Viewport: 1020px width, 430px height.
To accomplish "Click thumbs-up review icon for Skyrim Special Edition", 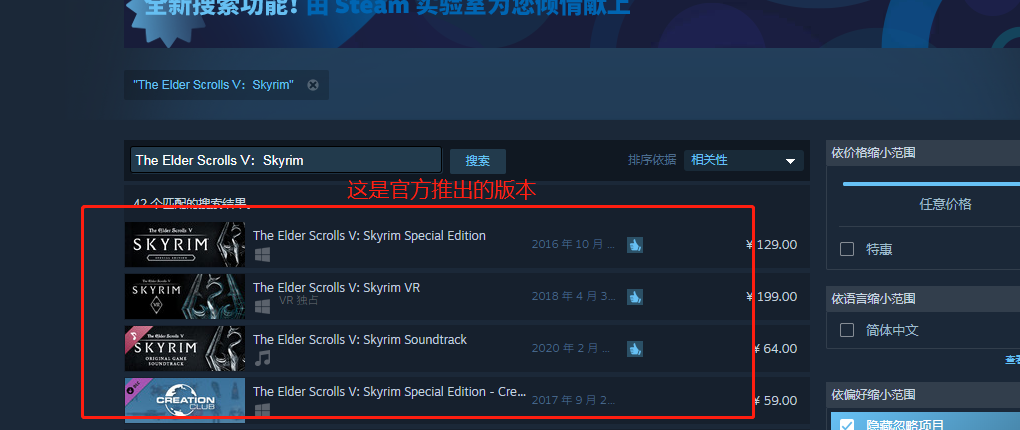I will tap(635, 245).
